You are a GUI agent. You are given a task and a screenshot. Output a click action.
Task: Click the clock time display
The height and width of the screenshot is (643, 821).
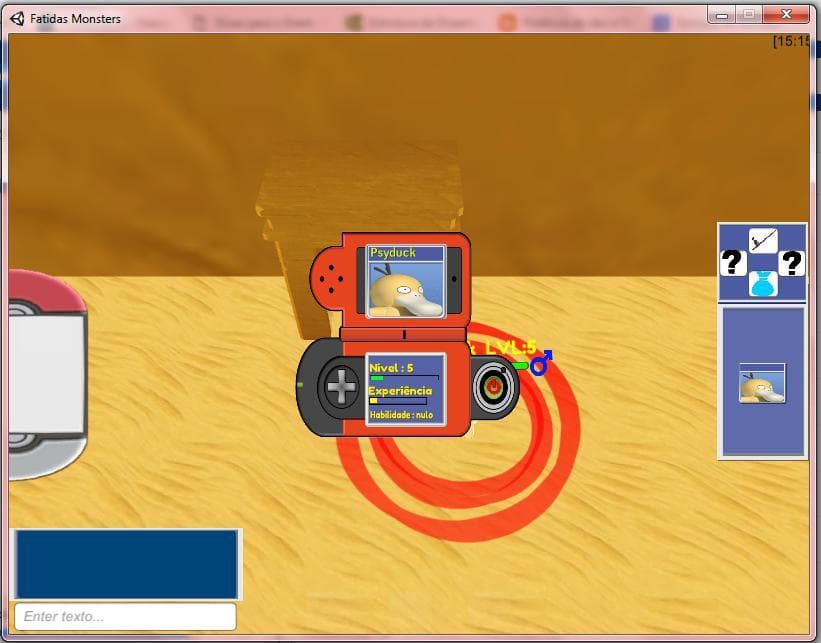(791, 41)
